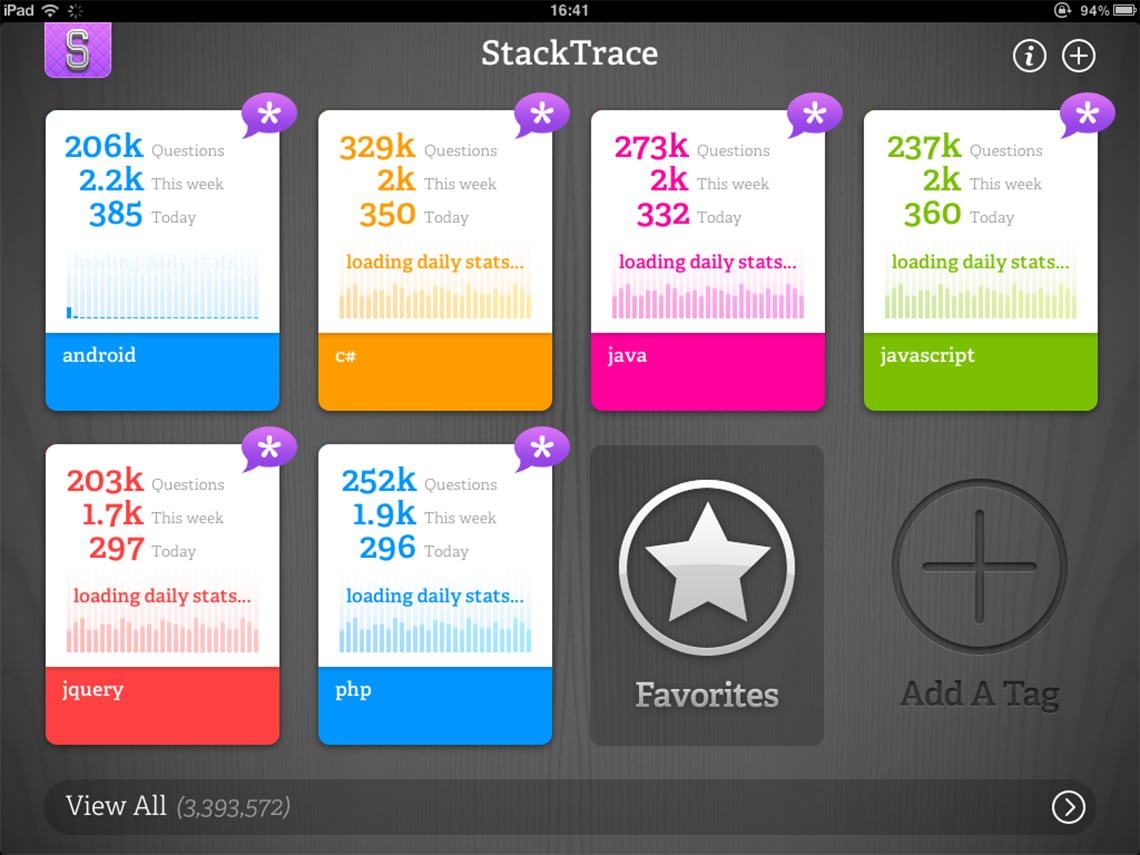Open the info icon in header
1140x855 pixels.
[x=1029, y=56]
